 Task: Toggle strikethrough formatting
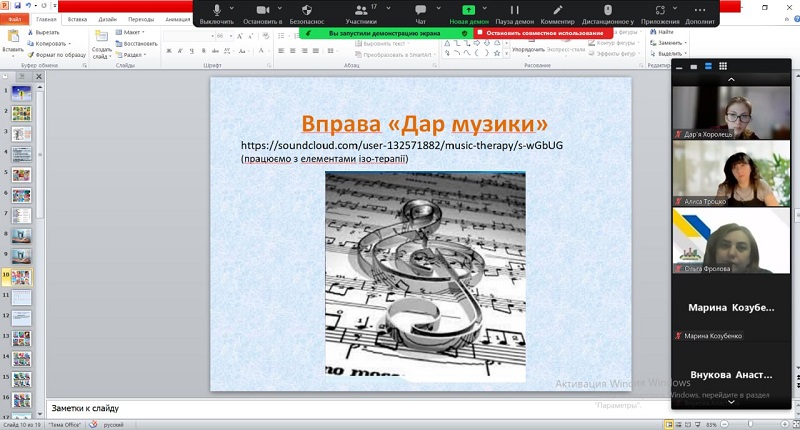point(215,51)
